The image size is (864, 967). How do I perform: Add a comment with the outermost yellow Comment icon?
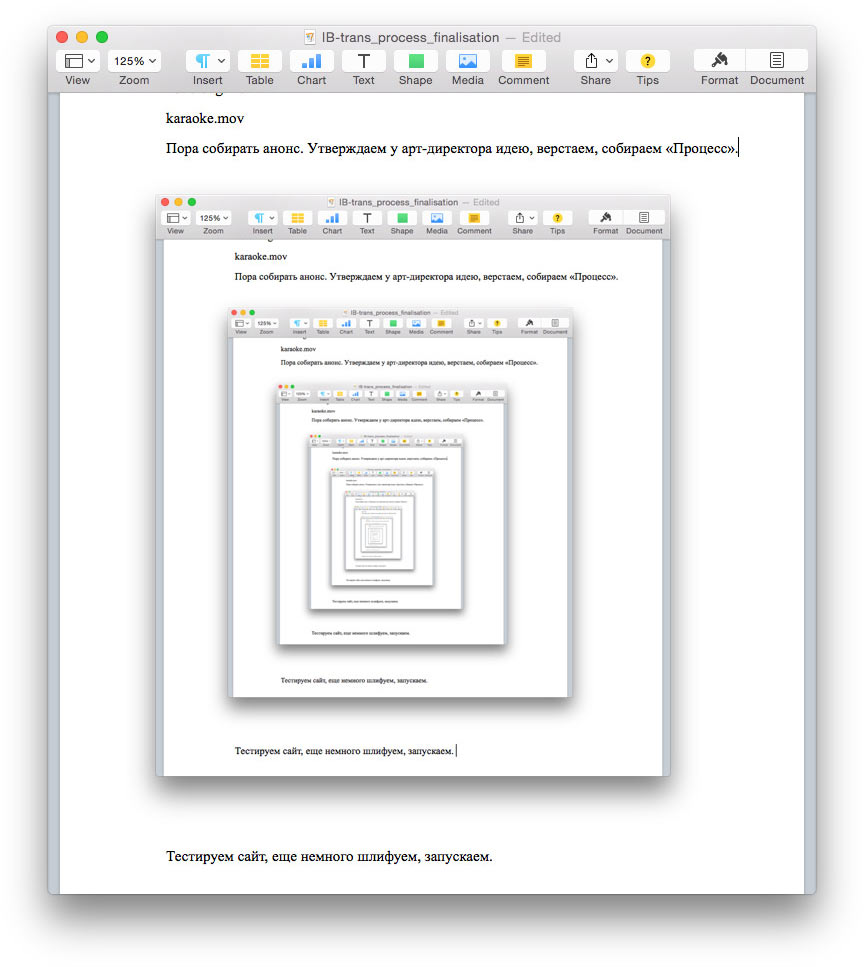tap(523, 61)
